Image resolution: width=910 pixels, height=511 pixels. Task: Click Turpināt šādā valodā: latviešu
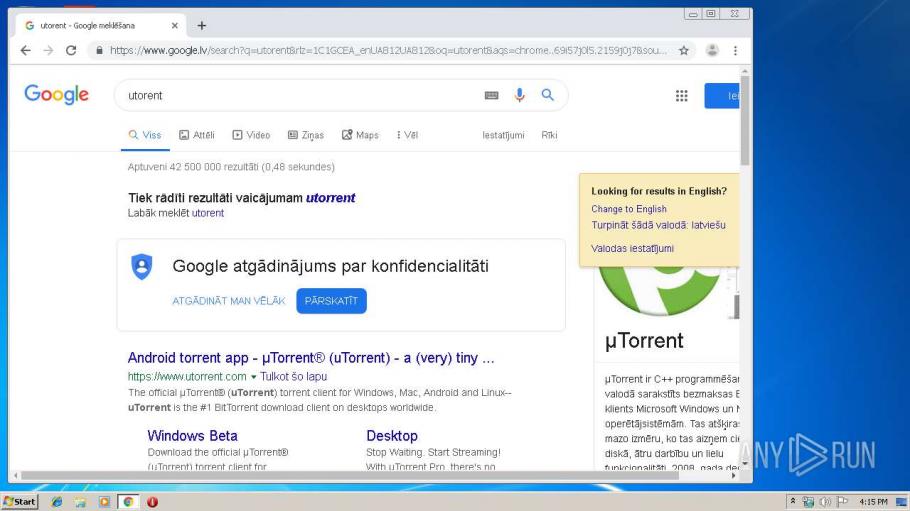pyautogui.click(x=658, y=225)
